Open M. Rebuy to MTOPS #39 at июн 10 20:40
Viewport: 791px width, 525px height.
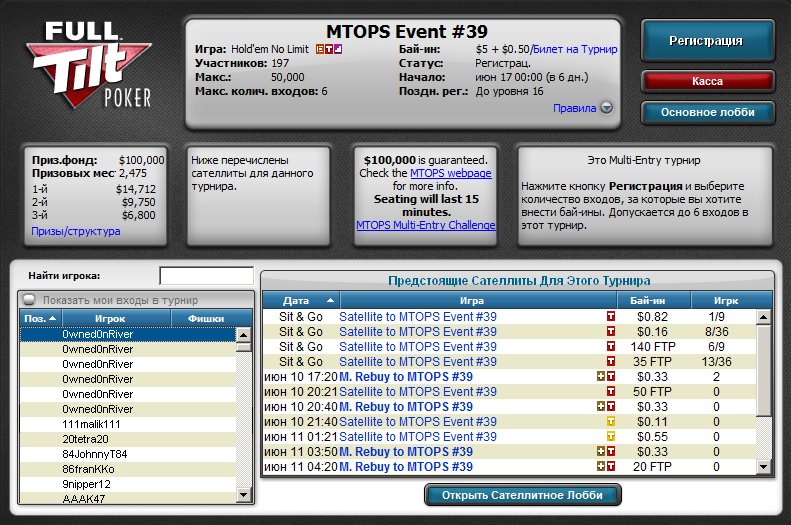406,407
